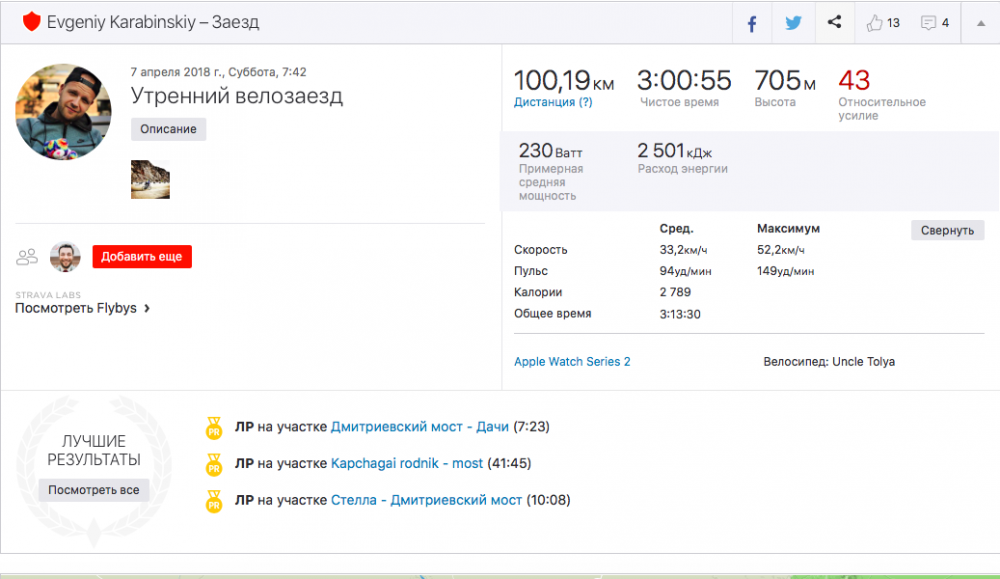Click the Дистанция (?) help link

tap(553, 102)
